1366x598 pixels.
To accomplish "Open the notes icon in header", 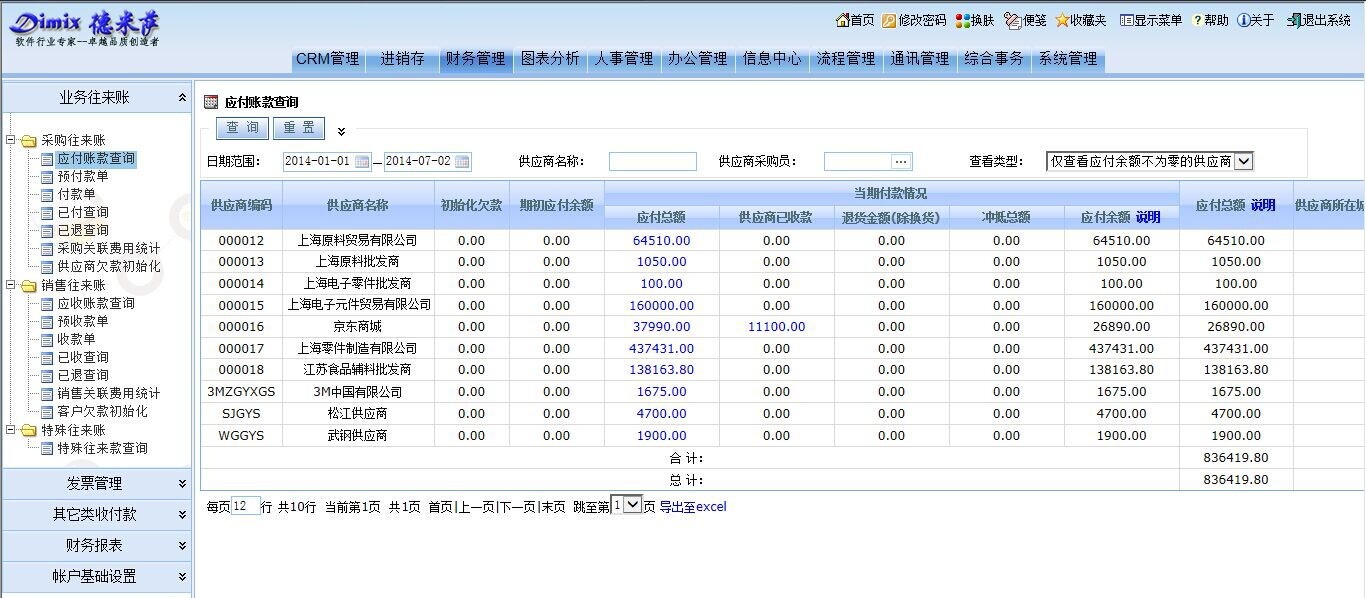I will [x=1012, y=20].
